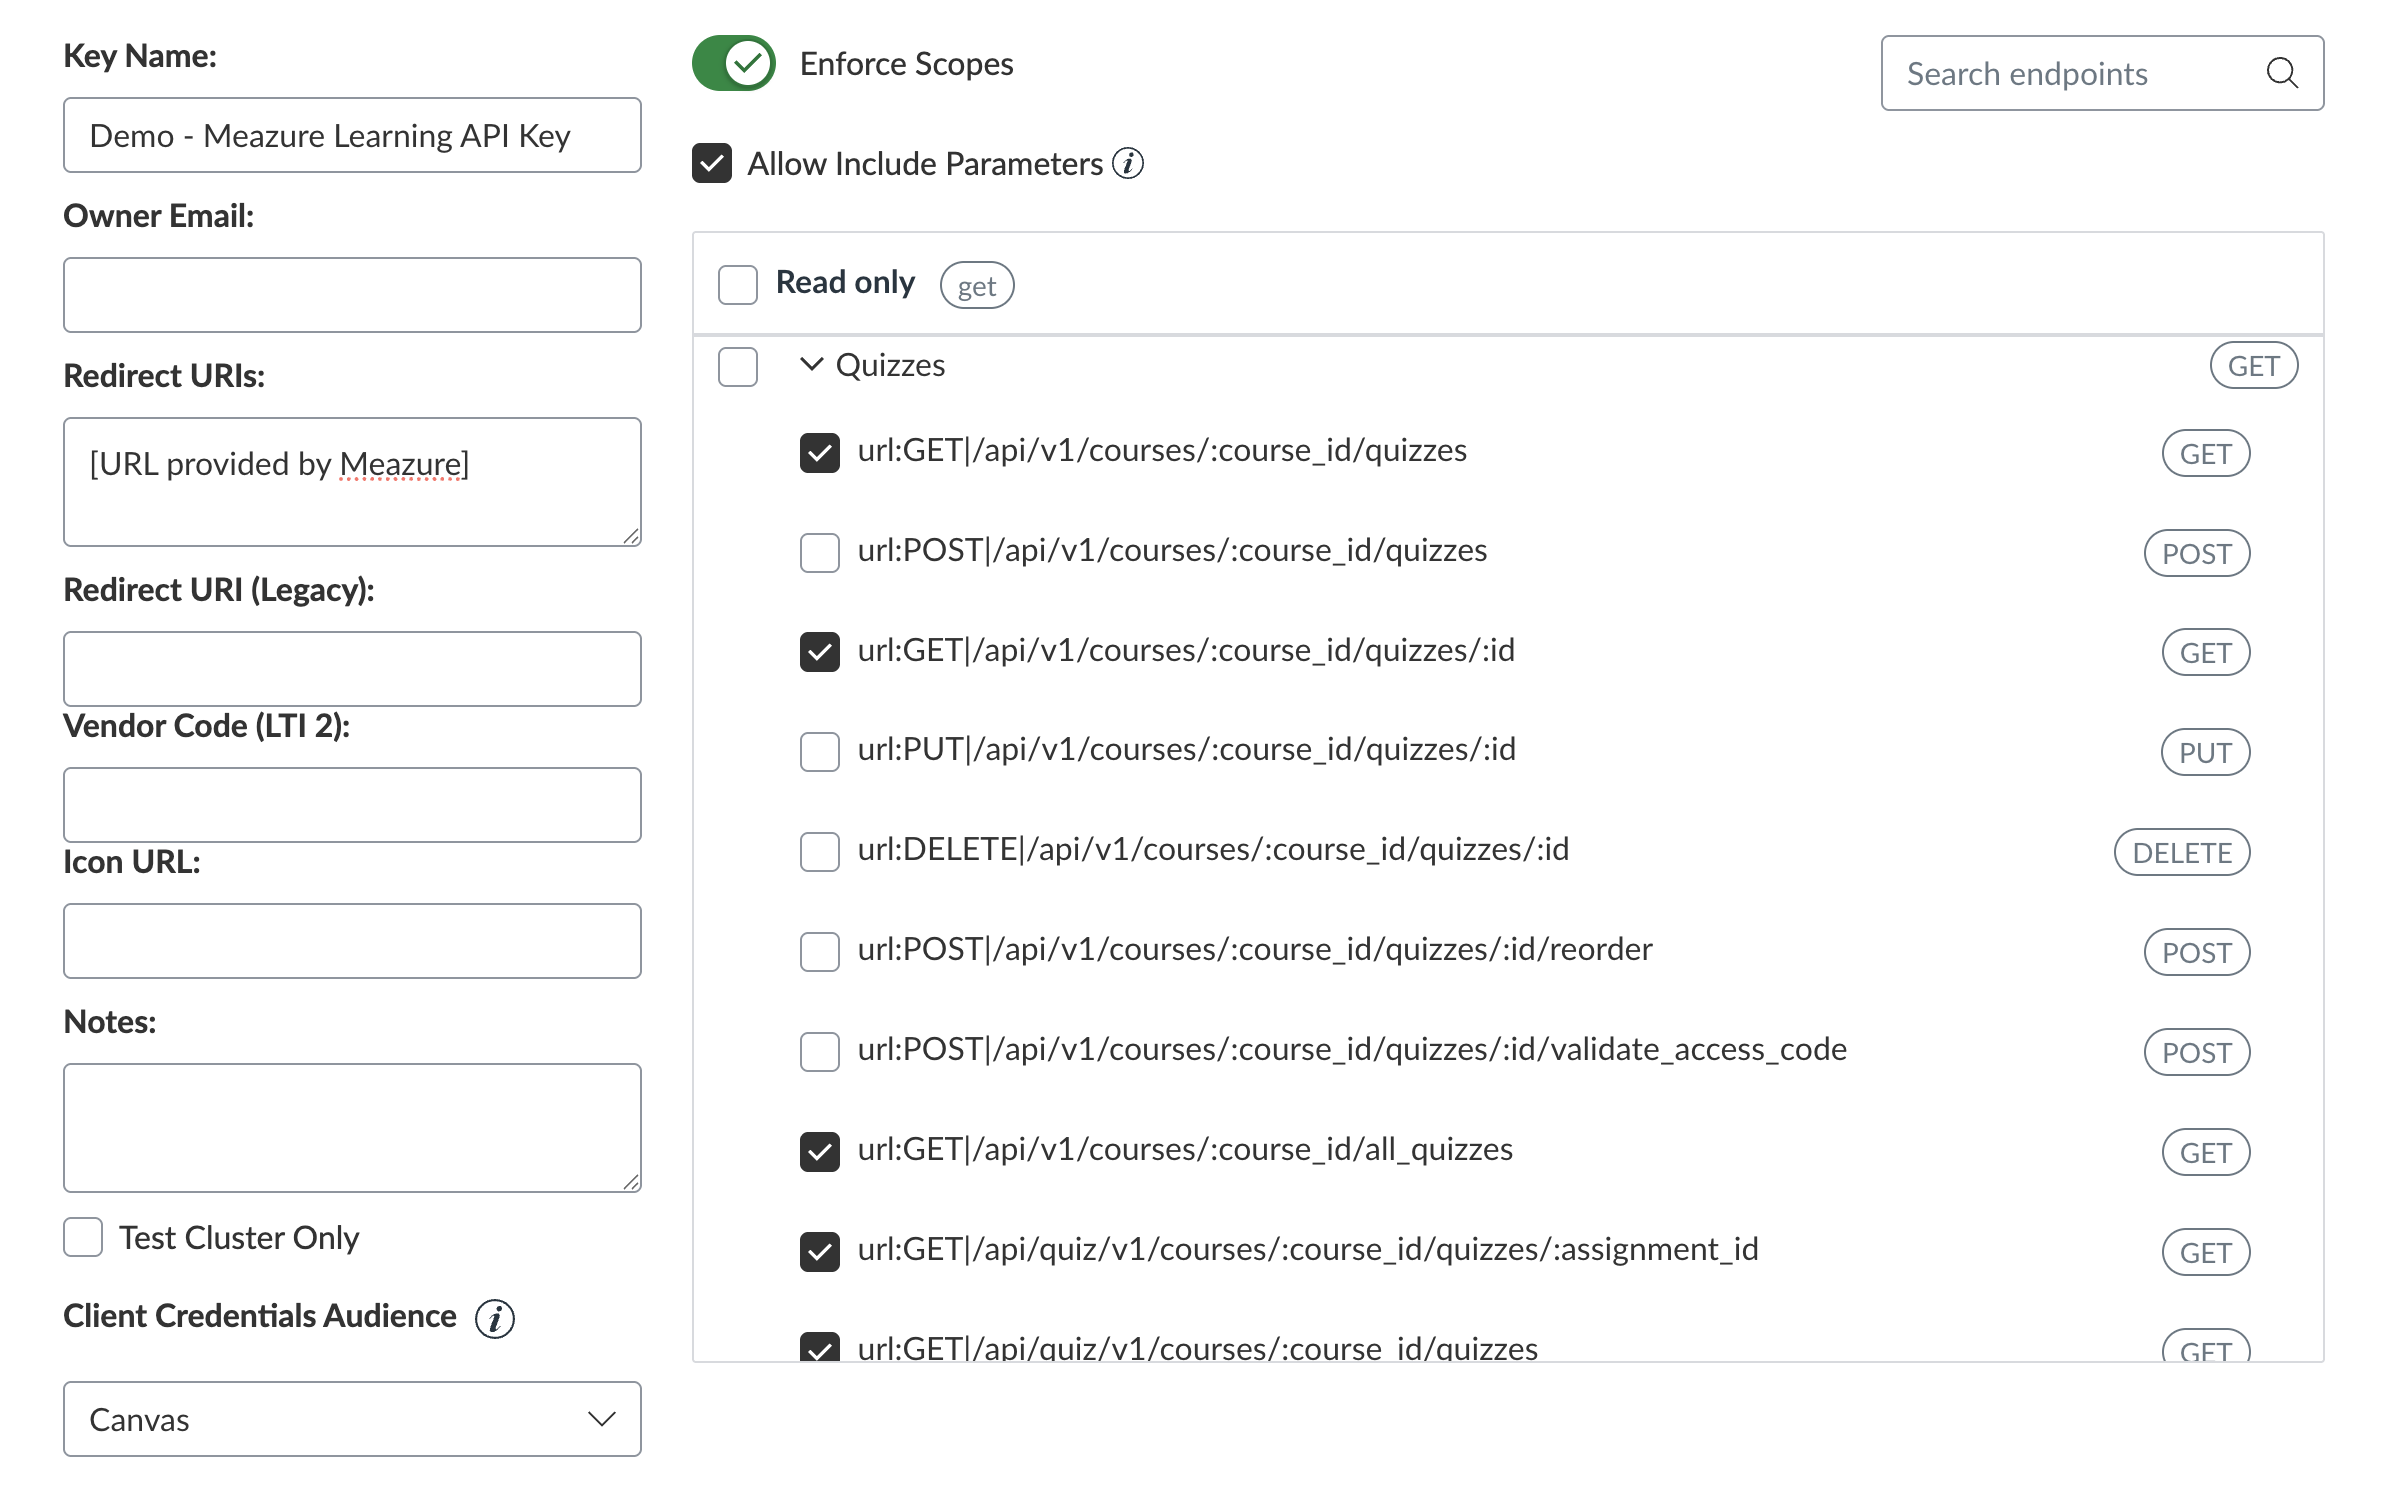Open Allow Include Parameters info icon
This screenshot has height=1490, width=2406.
[1128, 163]
